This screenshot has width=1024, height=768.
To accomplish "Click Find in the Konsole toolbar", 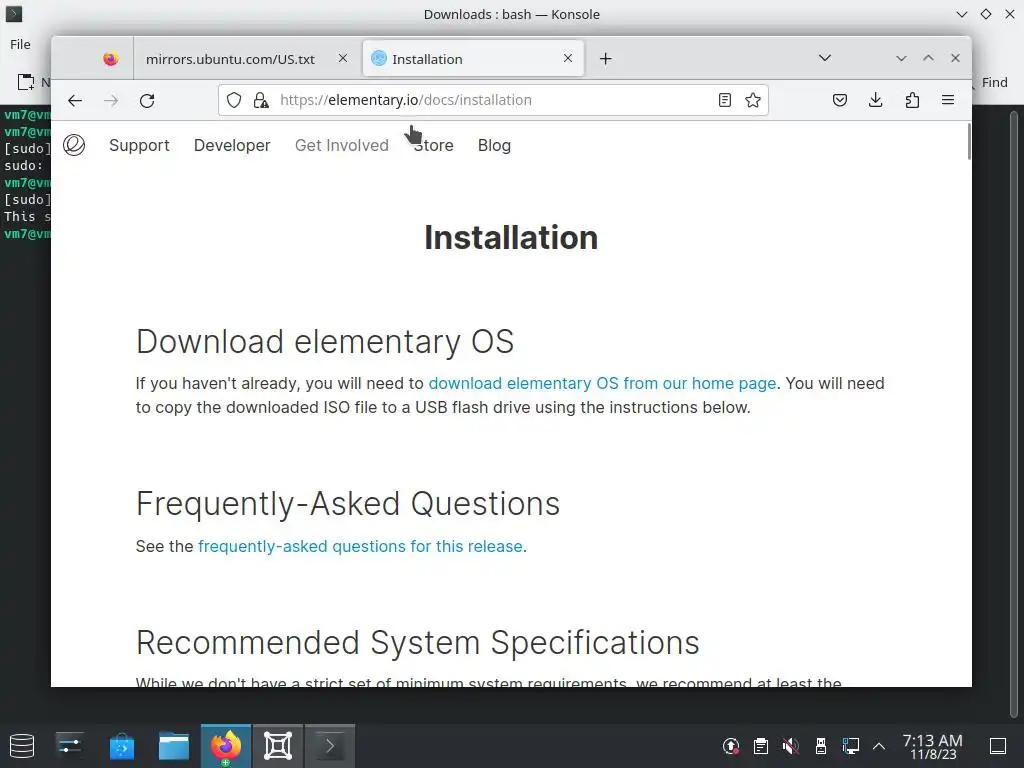I will [x=995, y=82].
